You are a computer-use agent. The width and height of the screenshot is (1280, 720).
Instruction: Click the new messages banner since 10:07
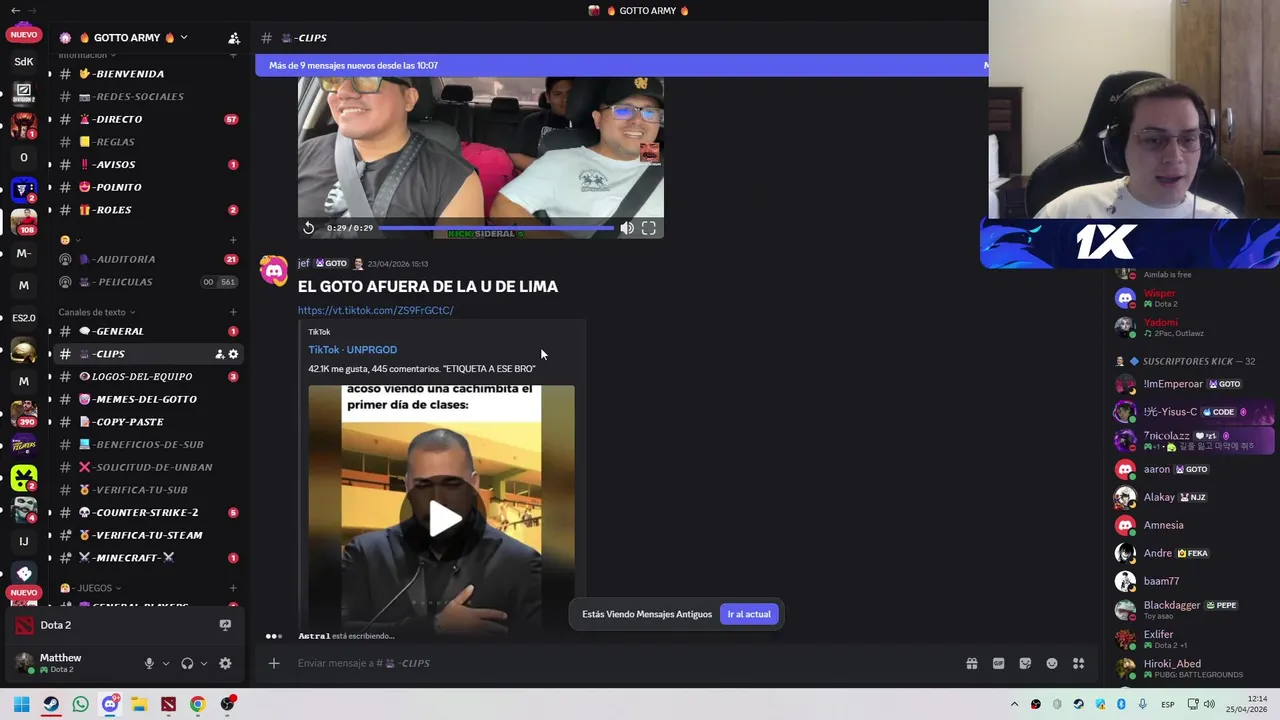[x=621, y=65]
